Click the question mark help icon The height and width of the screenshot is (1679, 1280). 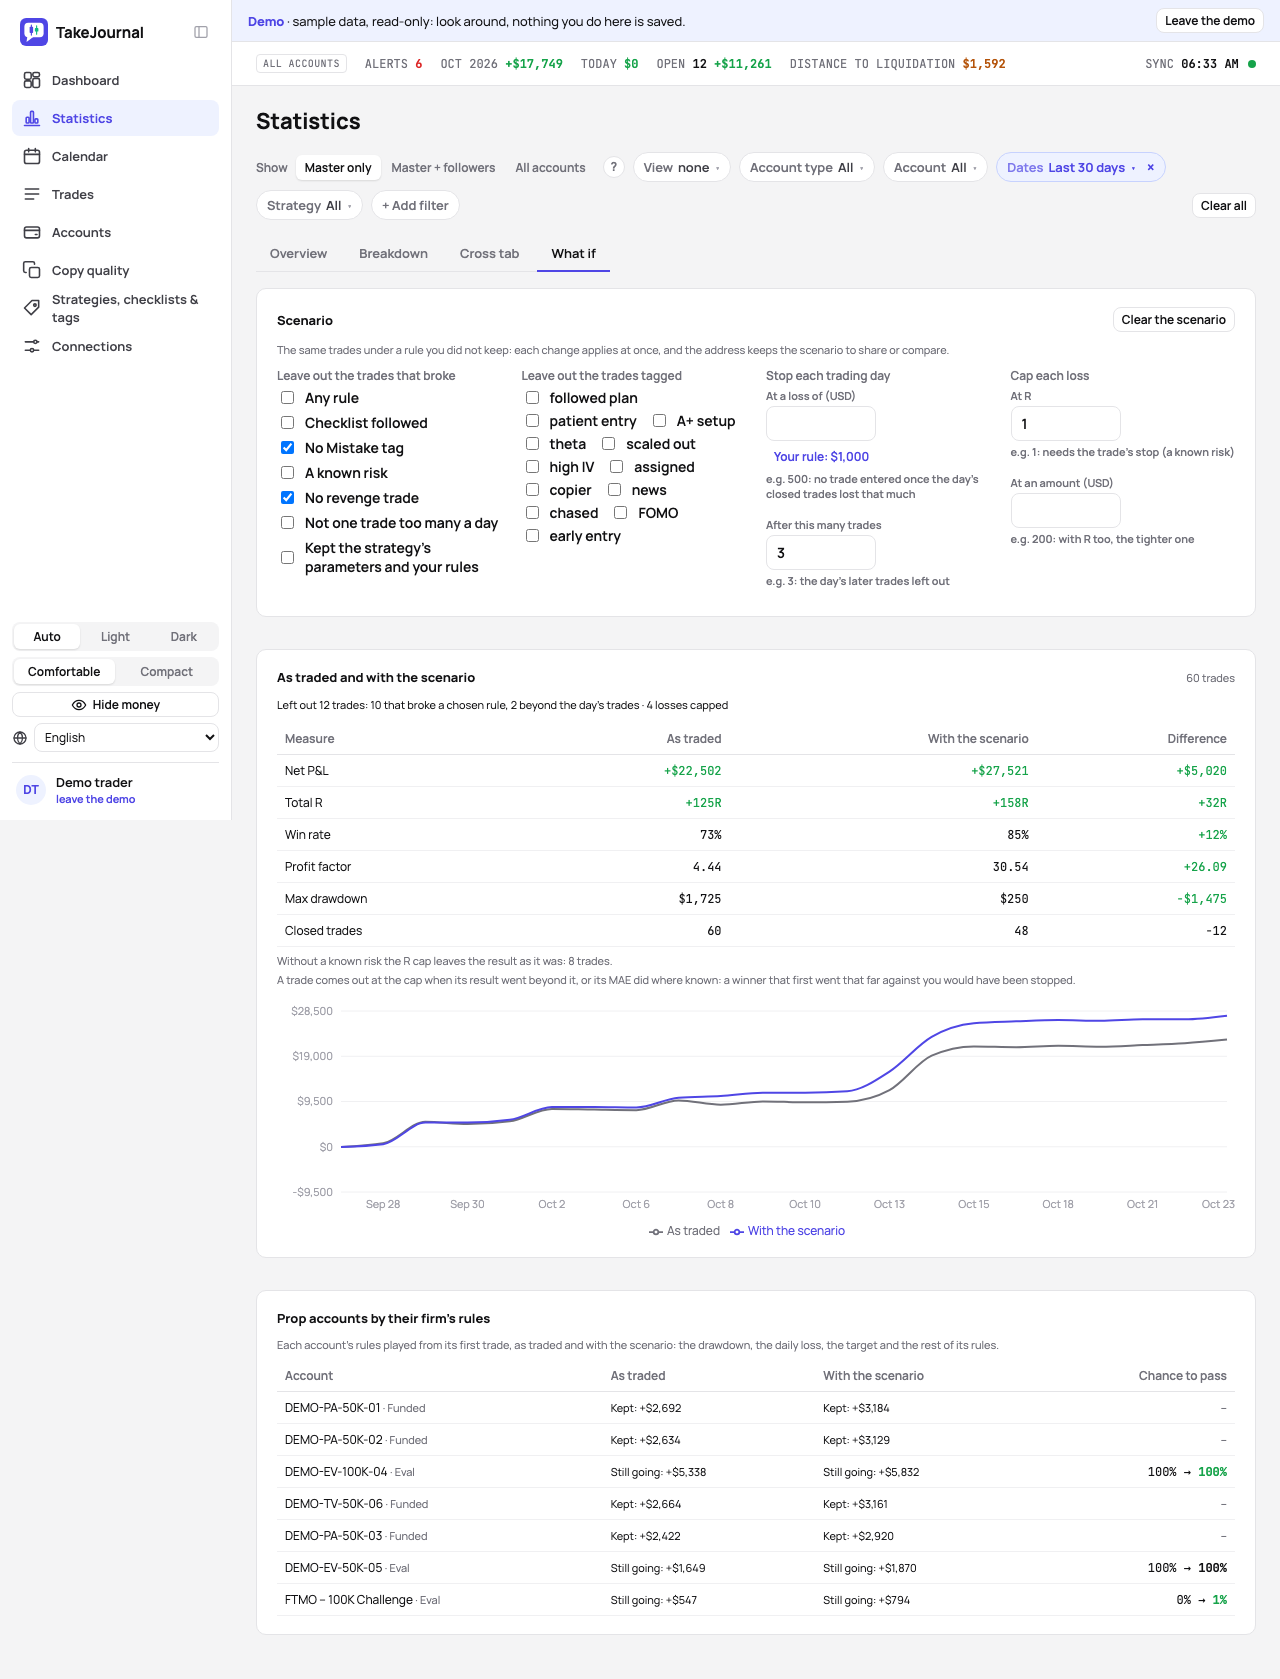point(614,167)
